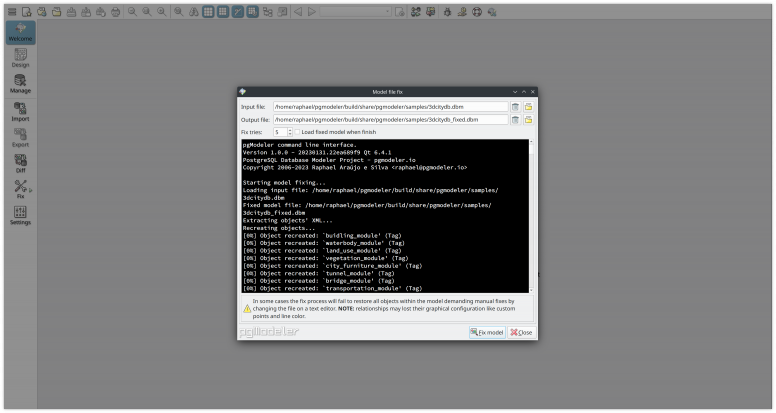Click the Close button in the dialog
The width and height of the screenshot is (776, 413).
click(522, 332)
